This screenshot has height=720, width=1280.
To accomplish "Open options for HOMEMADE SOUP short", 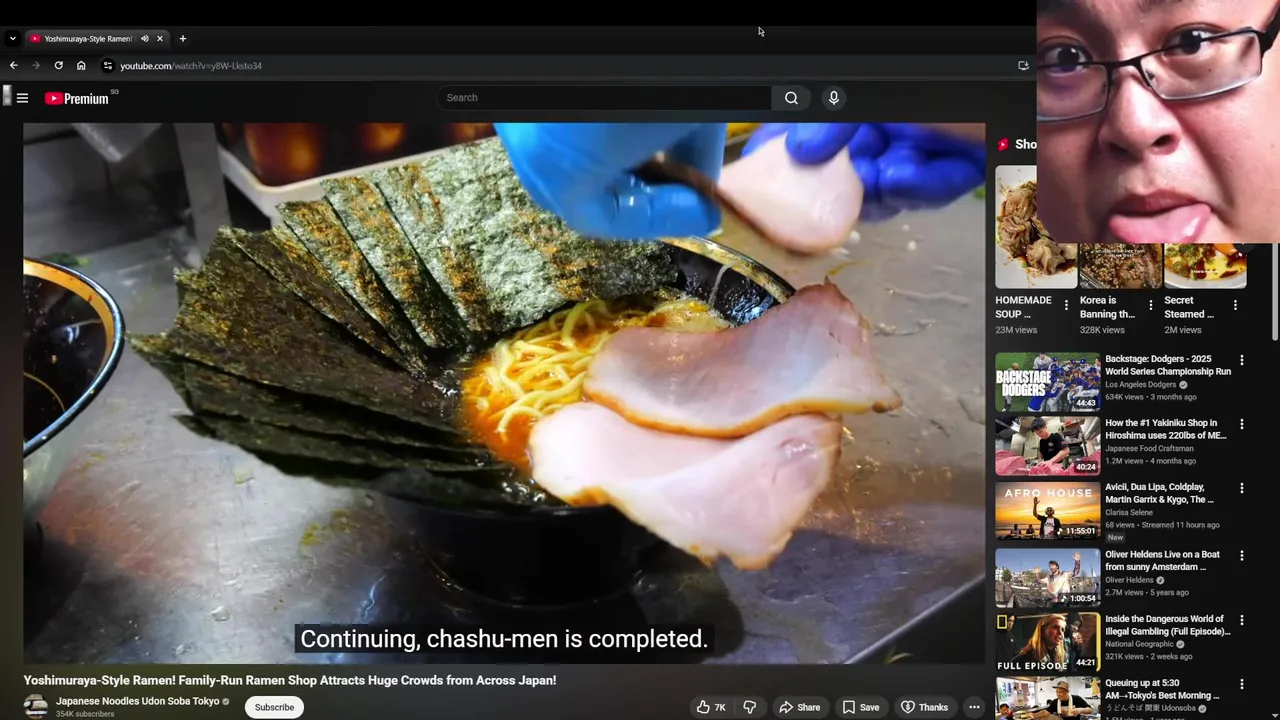I will coord(1066,305).
